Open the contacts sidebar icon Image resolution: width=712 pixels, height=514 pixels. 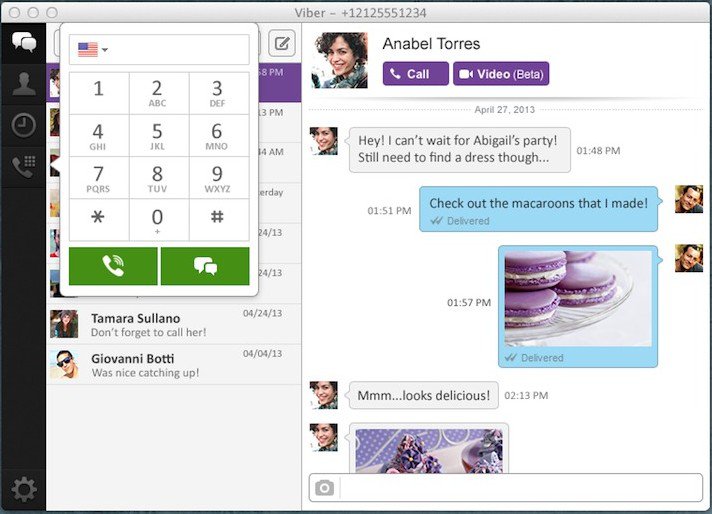click(23, 83)
